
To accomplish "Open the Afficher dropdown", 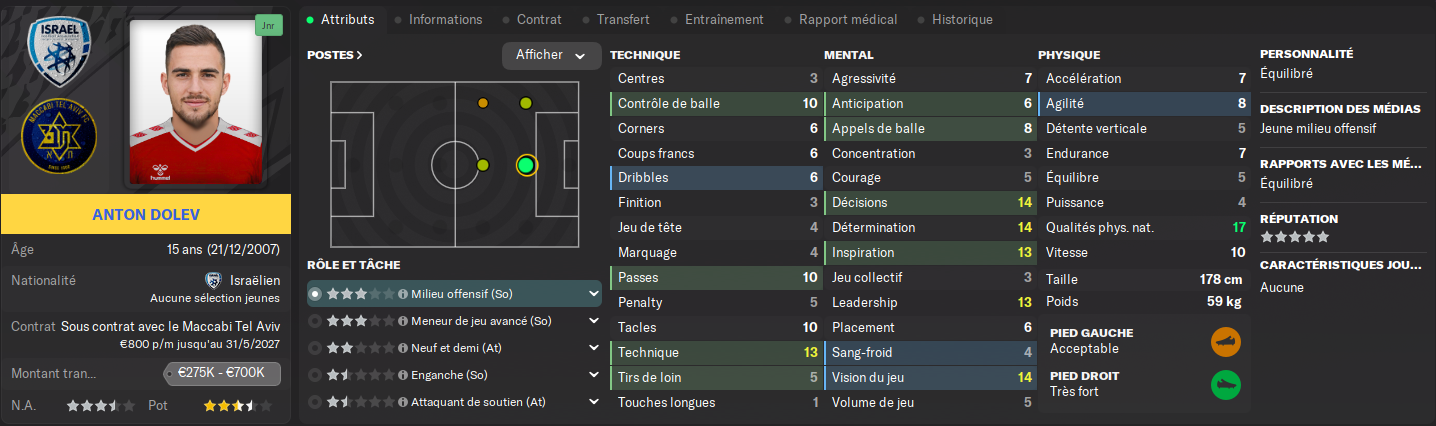I will point(551,56).
